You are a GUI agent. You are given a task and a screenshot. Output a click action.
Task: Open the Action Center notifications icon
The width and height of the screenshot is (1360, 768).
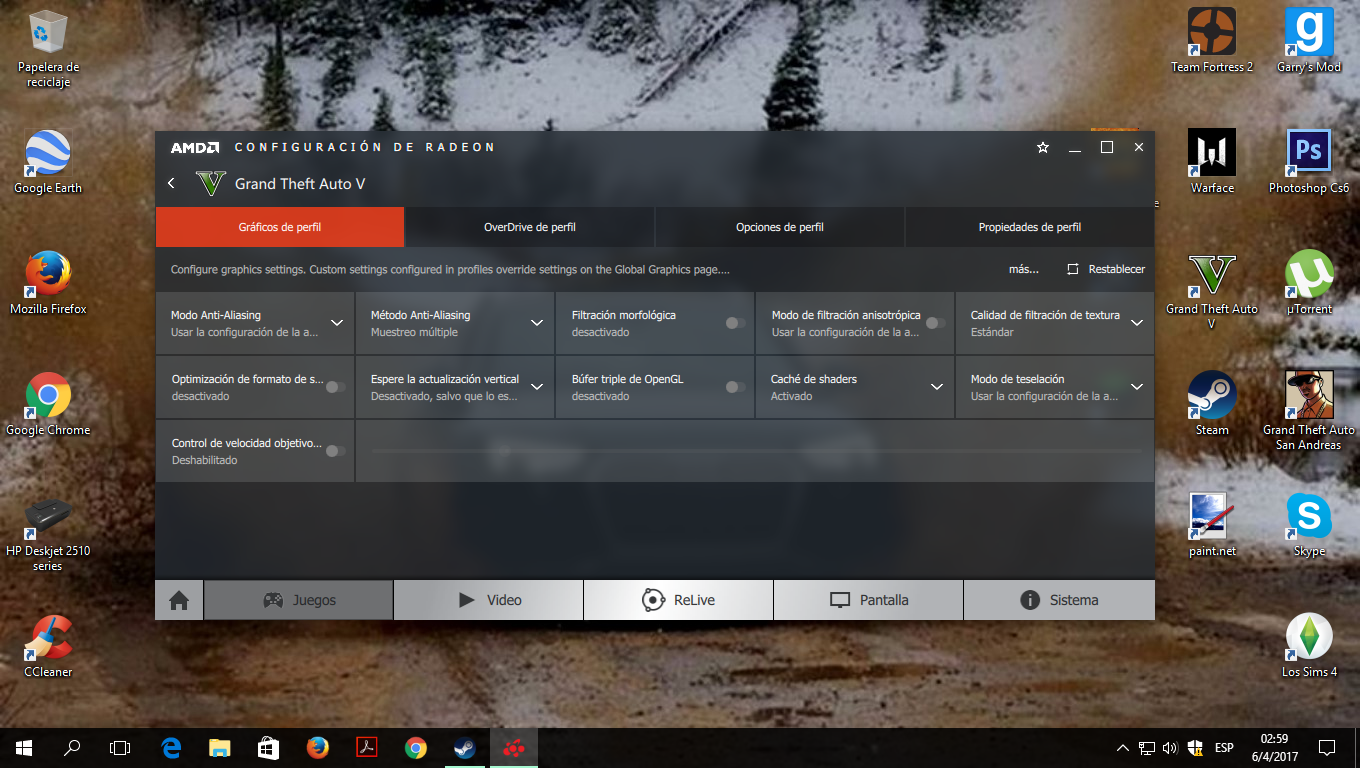tap(1327, 747)
